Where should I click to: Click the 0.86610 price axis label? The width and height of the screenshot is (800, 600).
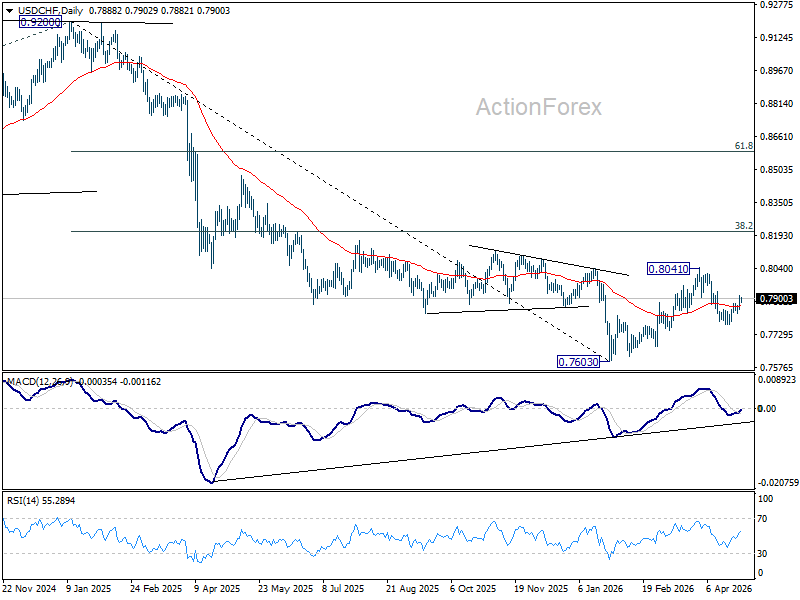coord(776,137)
